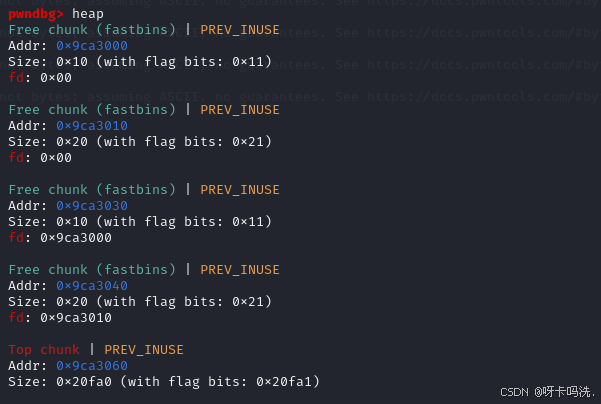Click fd value 0x9ca3010
This screenshot has height=404, width=601.
pos(76,318)
